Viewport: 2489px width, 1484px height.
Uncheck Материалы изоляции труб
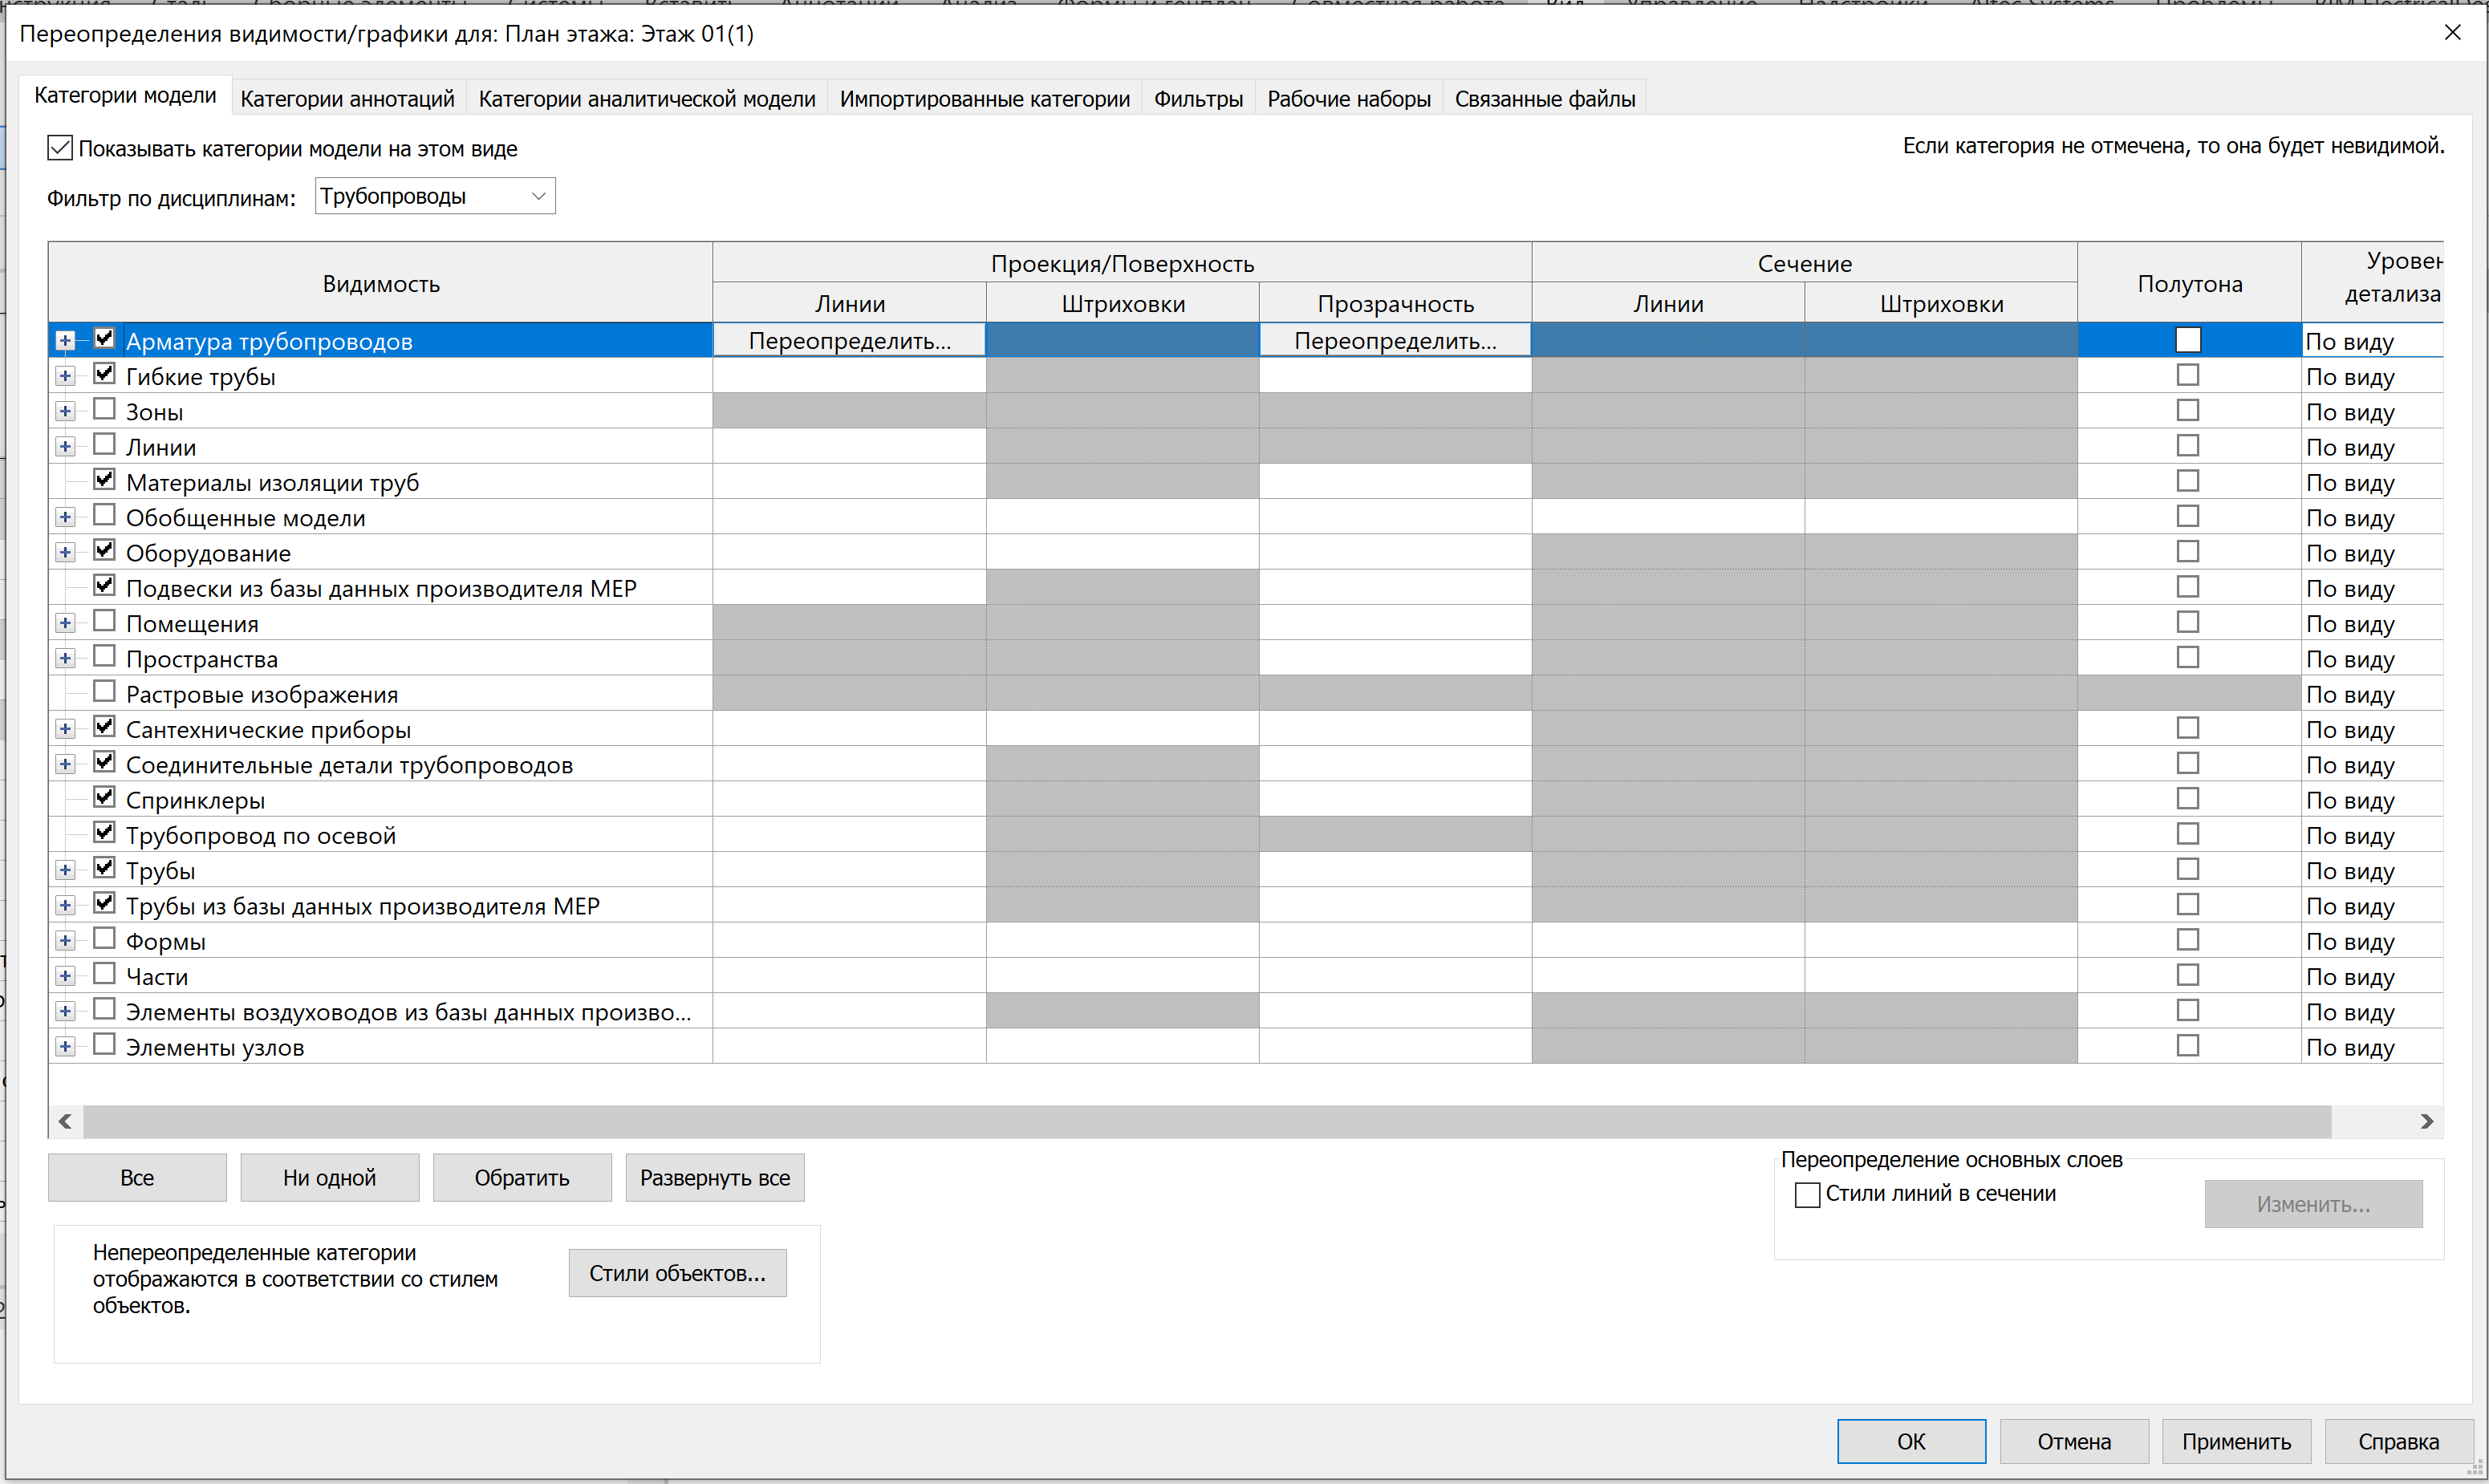[x=104, y=480]
